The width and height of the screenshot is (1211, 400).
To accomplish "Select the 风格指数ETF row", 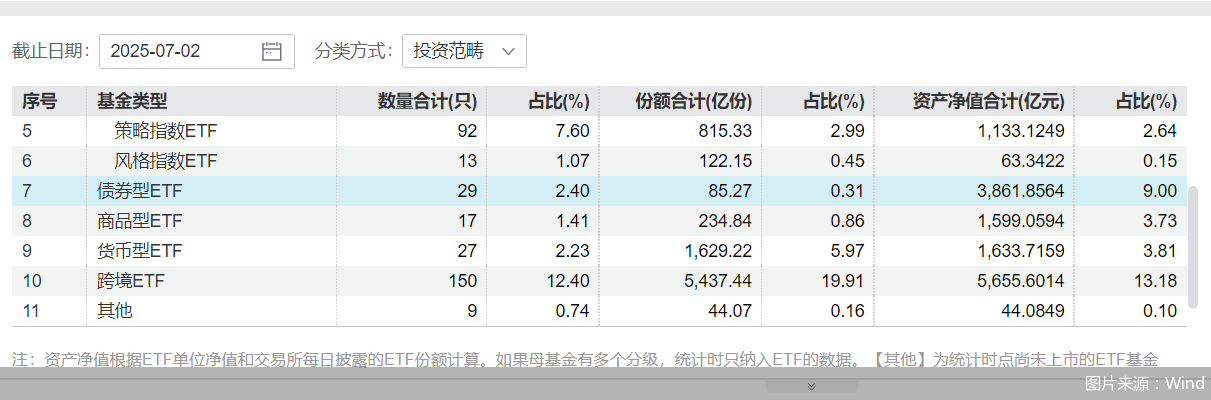I will tap(165, 161).
